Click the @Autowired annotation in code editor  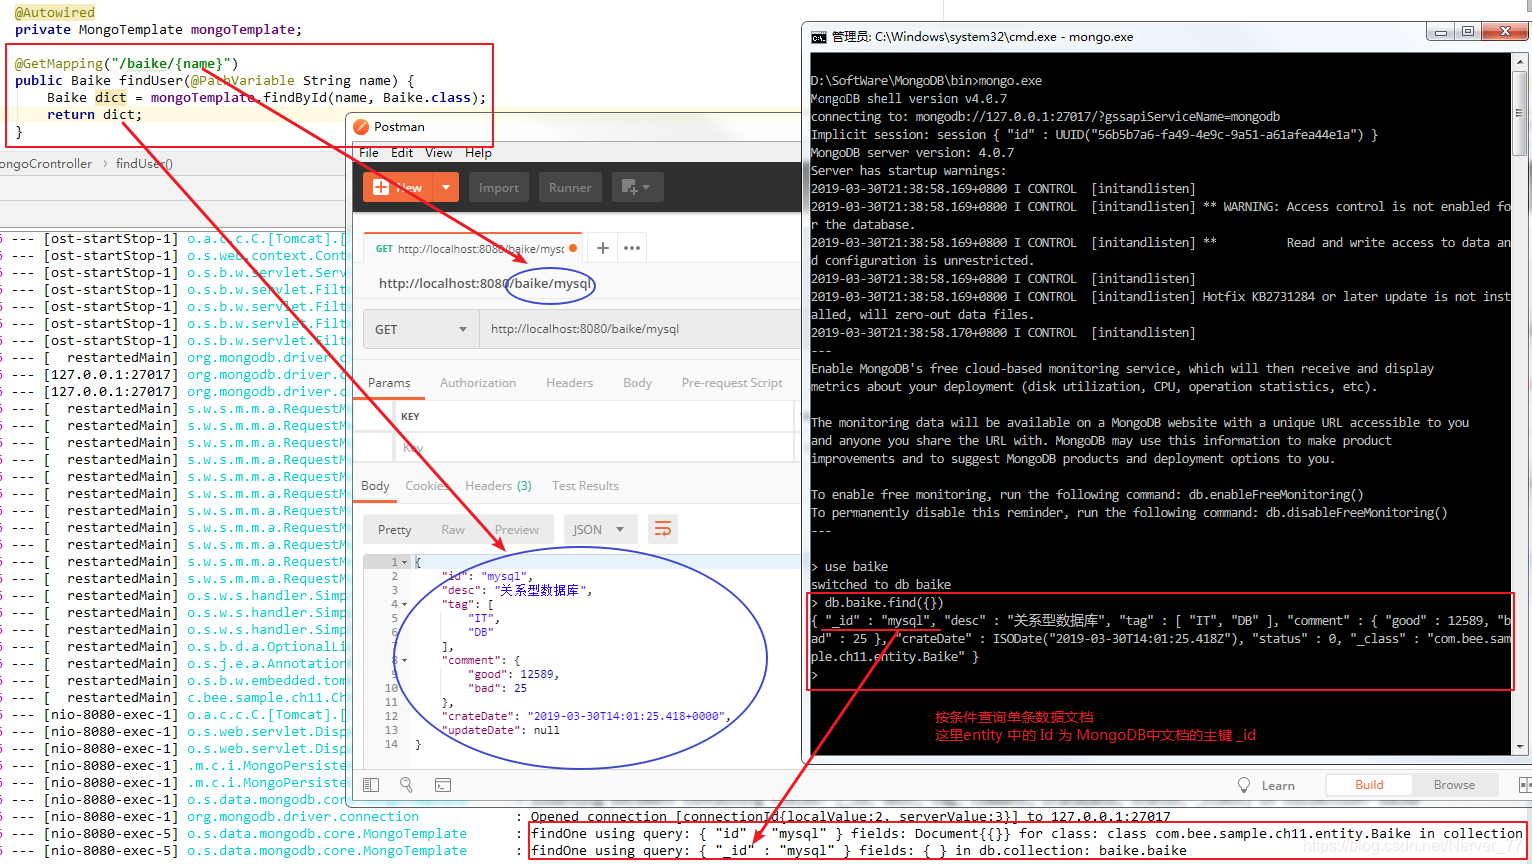point(55,13)
